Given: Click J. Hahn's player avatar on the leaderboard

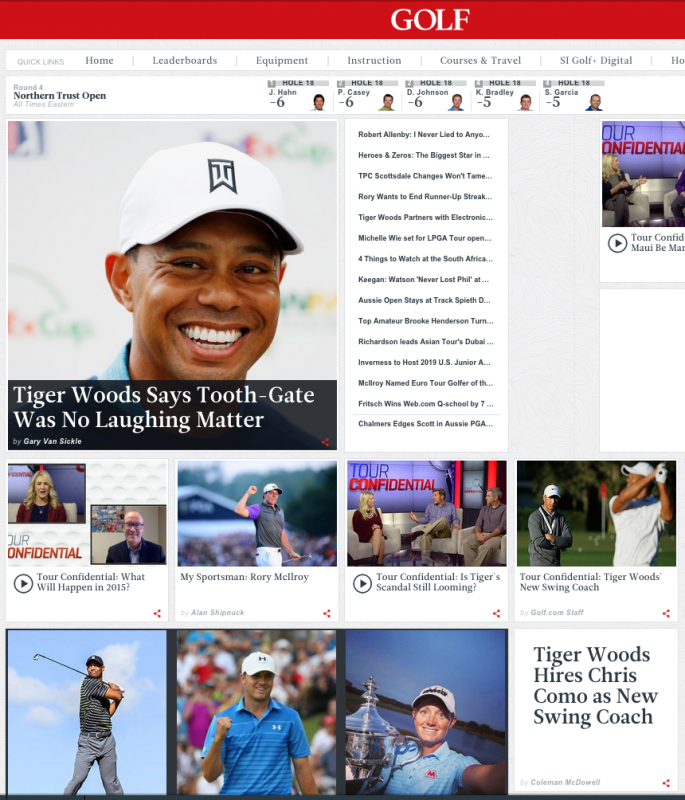Looking at the screenshot, I should 319,102.
